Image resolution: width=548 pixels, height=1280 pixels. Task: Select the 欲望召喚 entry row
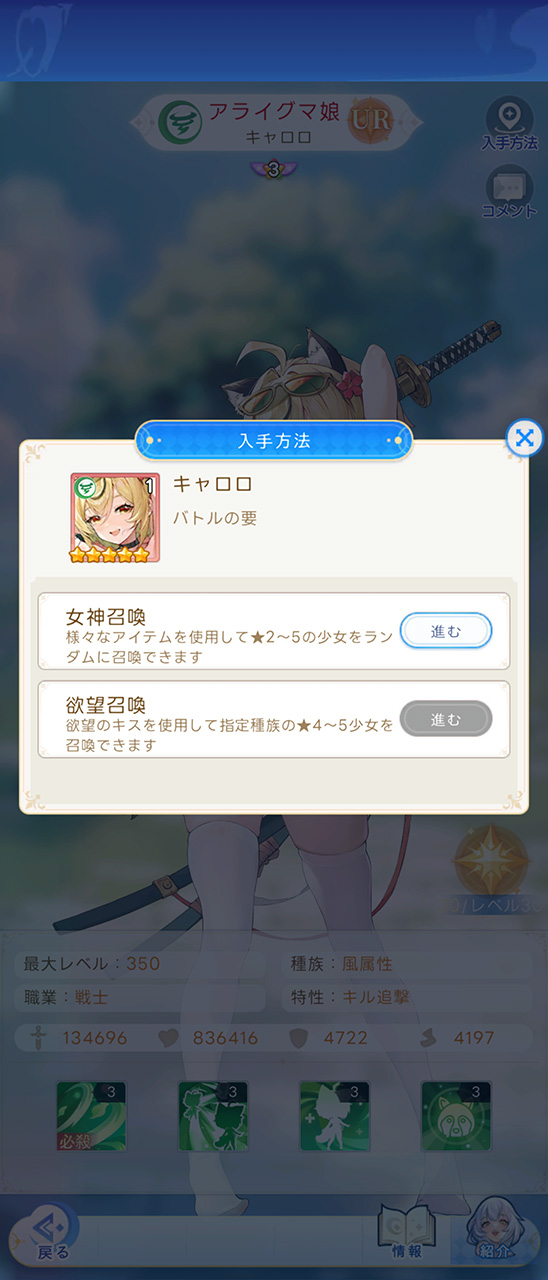coord(273,719)
